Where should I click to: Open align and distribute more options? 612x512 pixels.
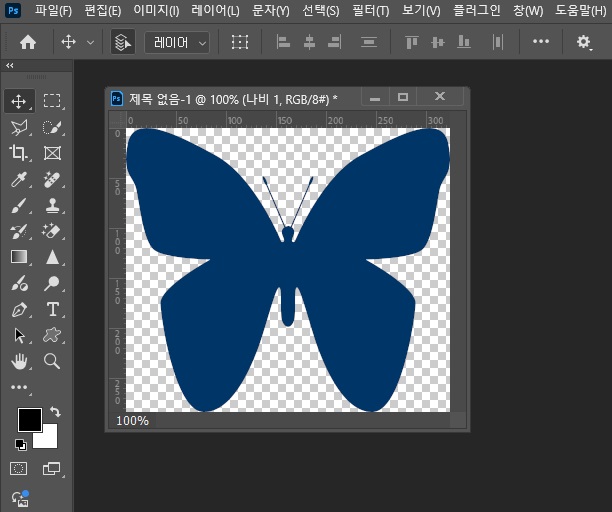click(541, 41)
